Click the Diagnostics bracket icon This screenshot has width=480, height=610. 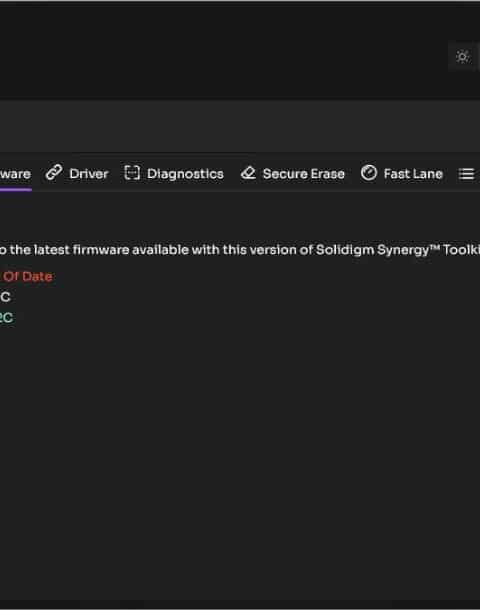[x=132, y=172]
